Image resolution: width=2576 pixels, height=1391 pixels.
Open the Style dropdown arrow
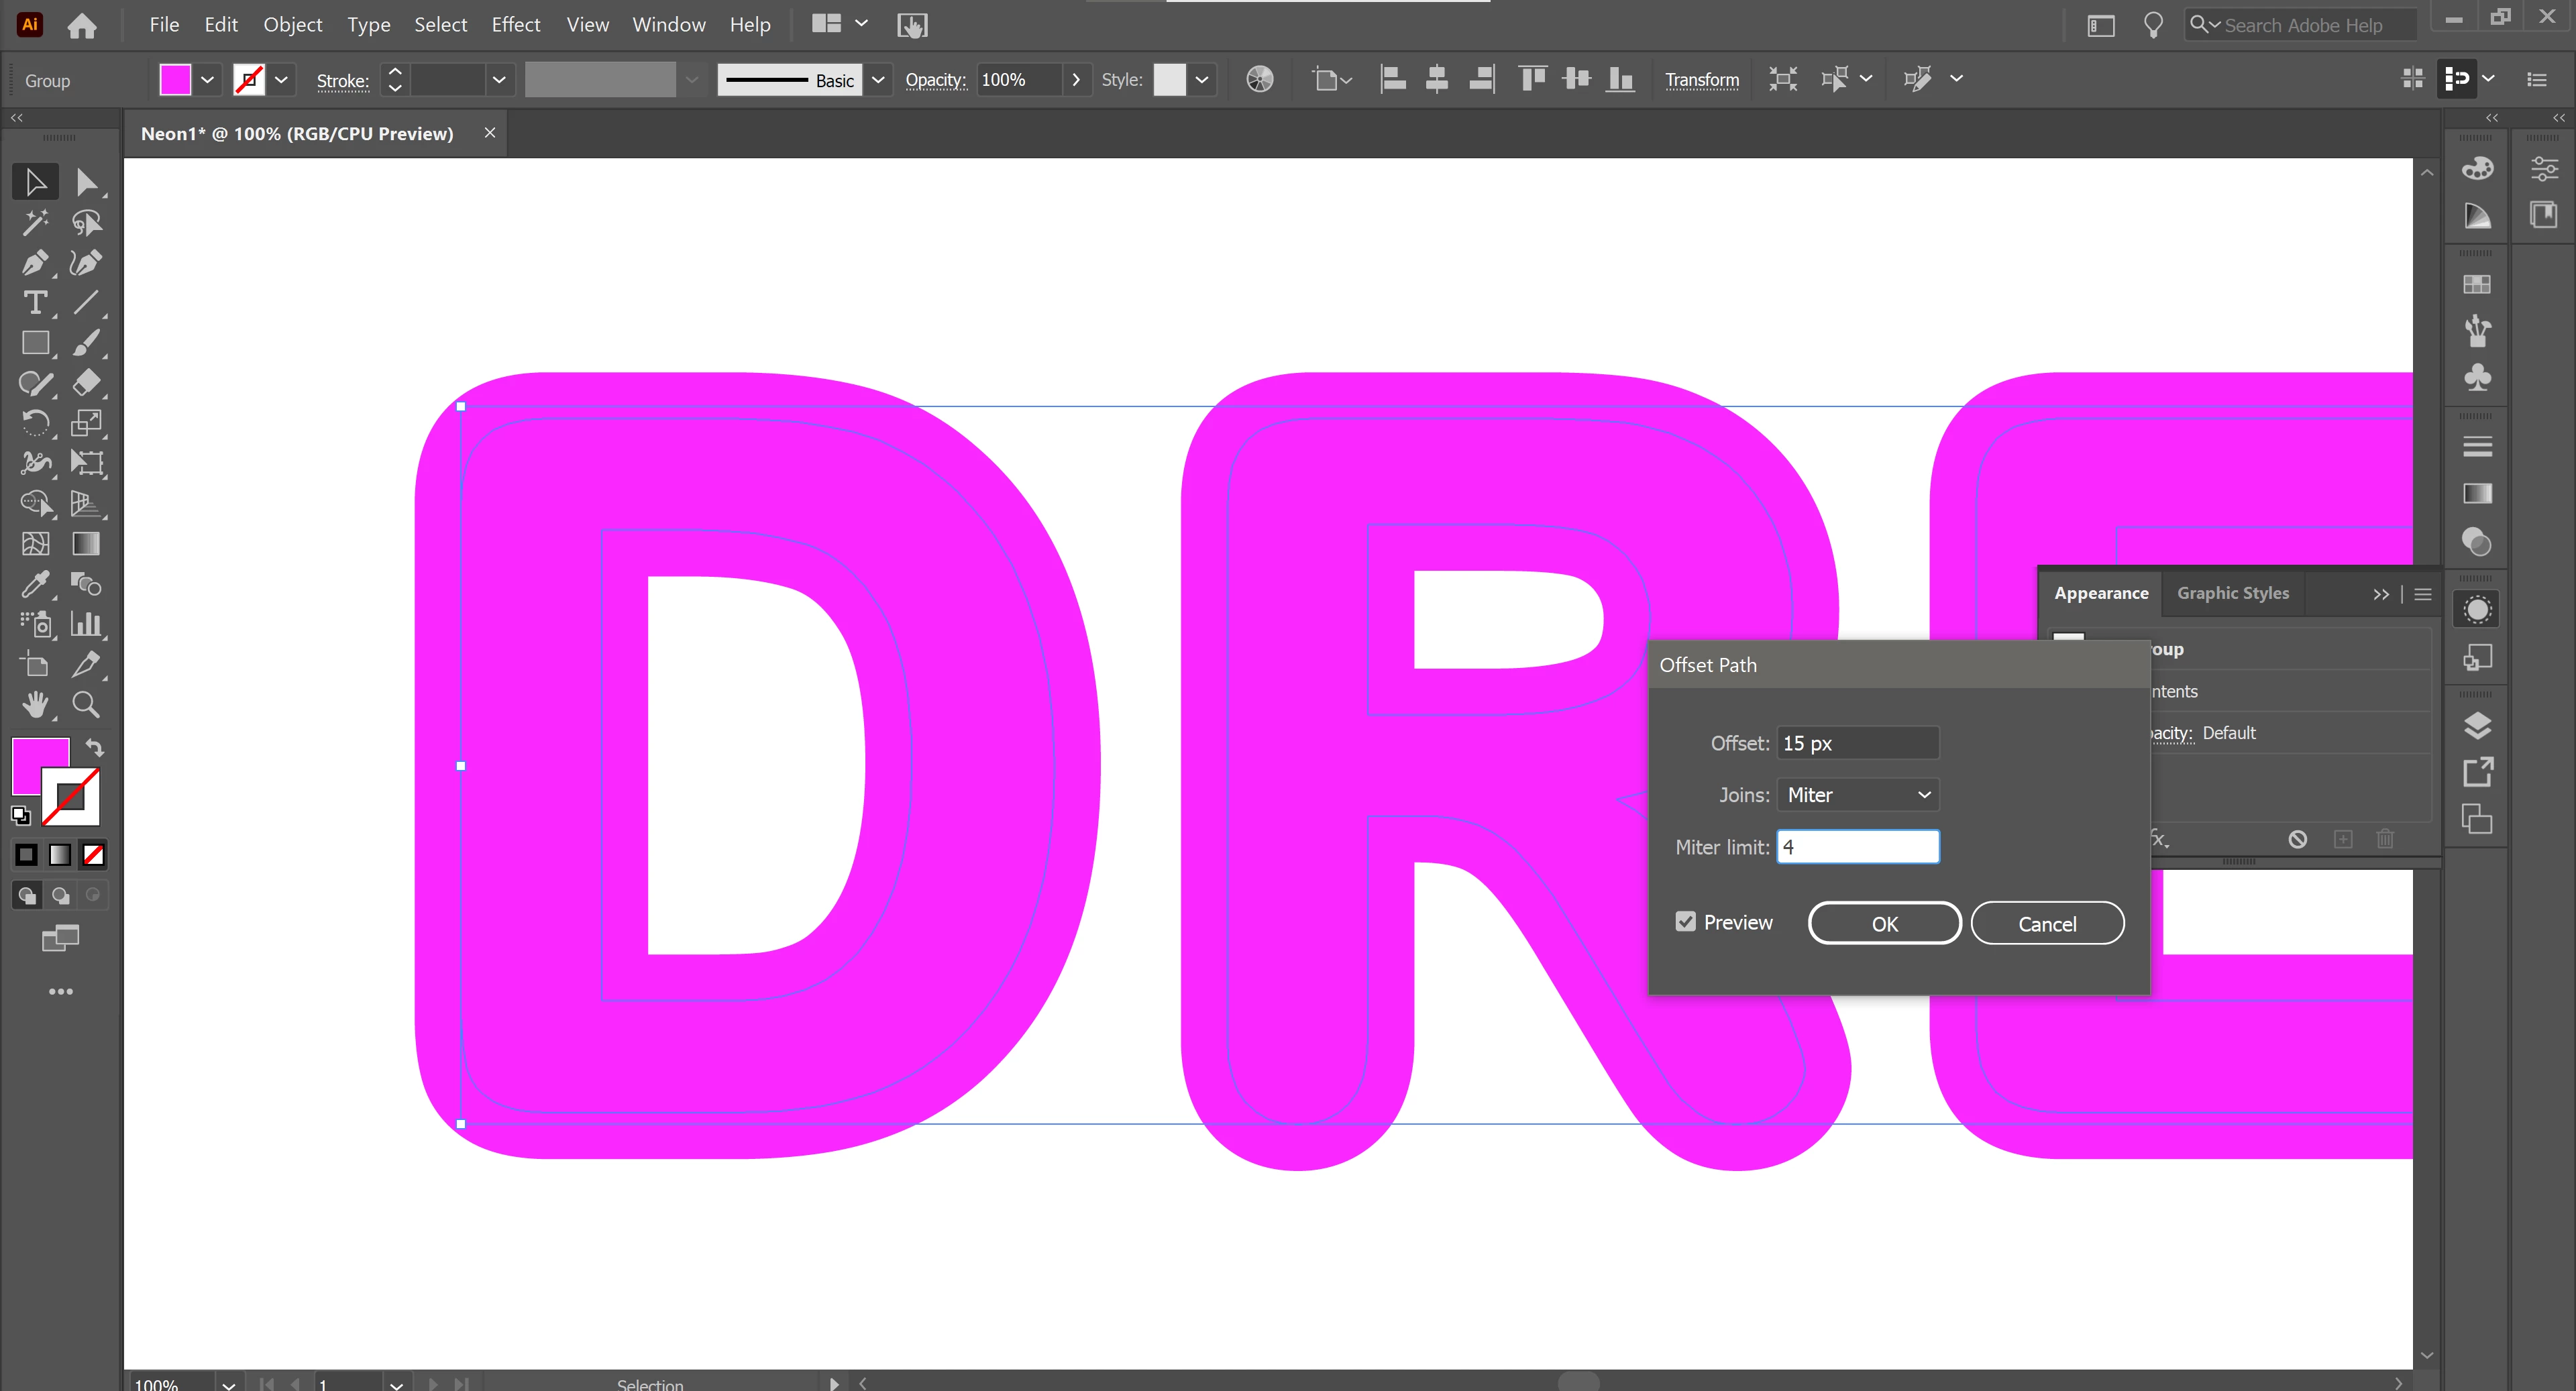click(1202, 80)
